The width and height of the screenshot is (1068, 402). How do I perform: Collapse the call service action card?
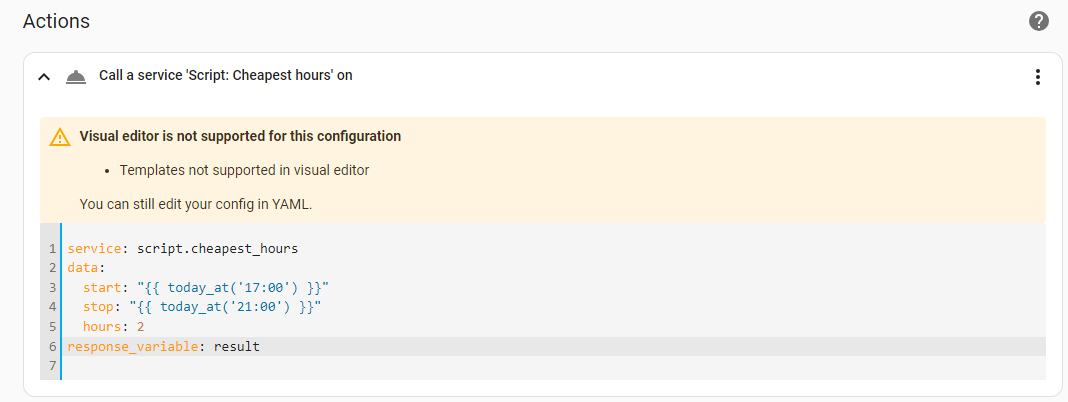pos(44,77)
